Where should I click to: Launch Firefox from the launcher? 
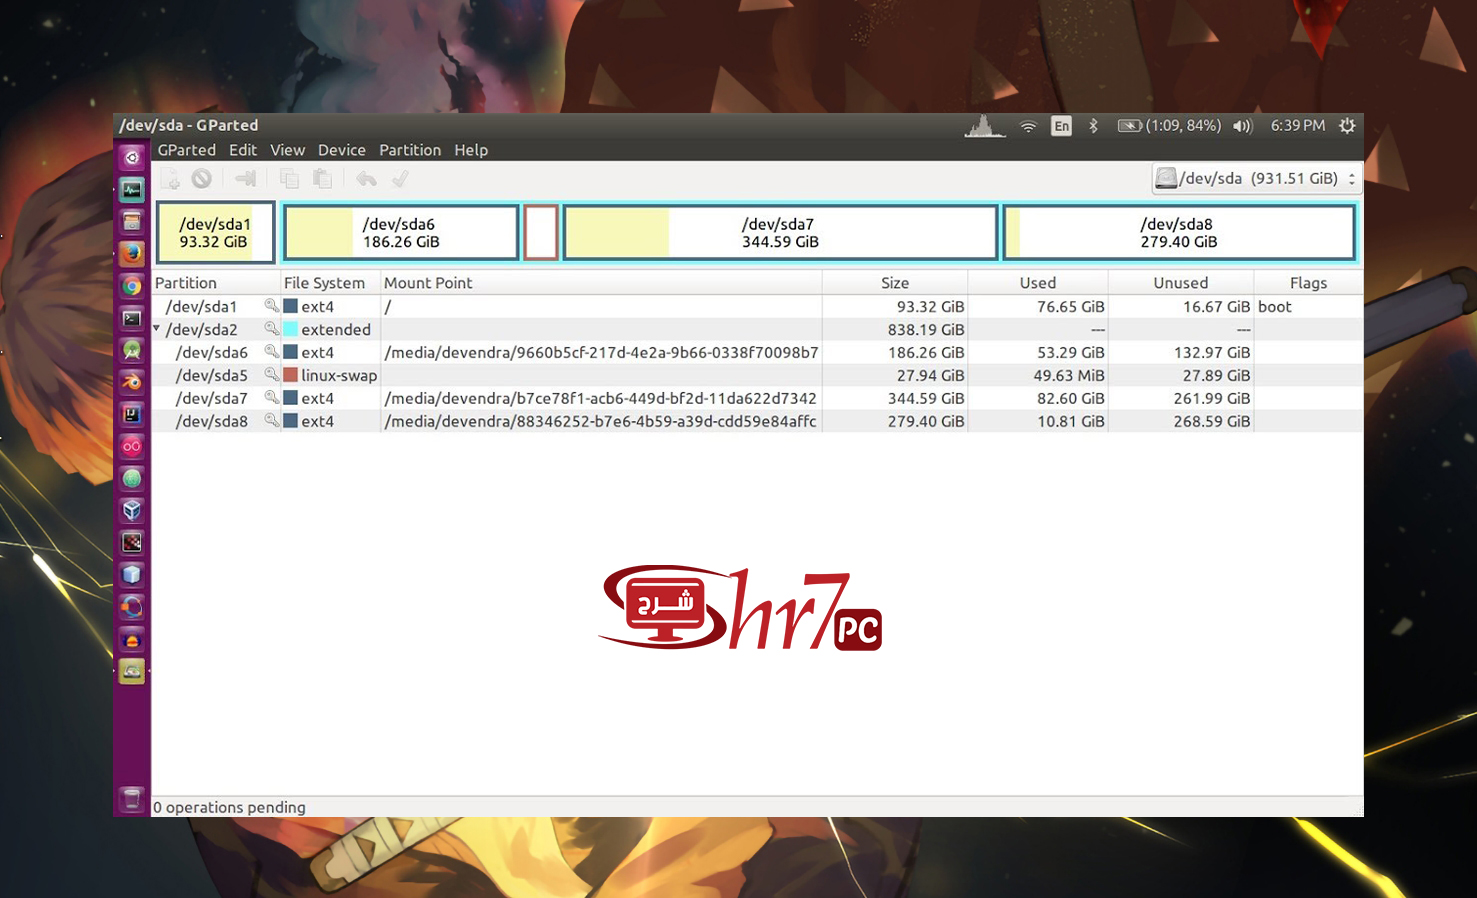132,253
